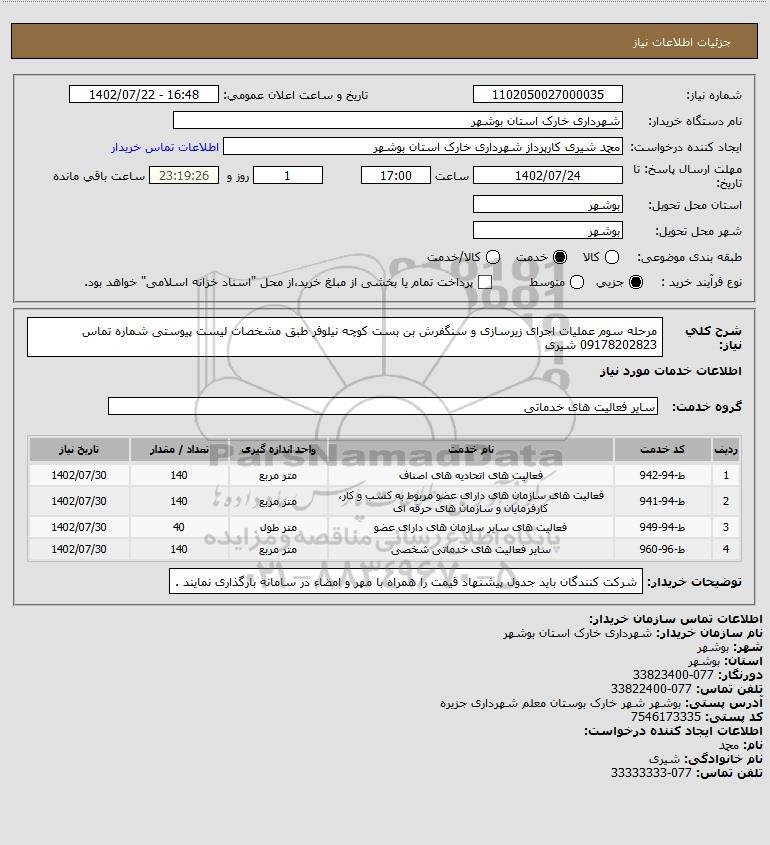Select the کالا radio button

click(612, 258)
